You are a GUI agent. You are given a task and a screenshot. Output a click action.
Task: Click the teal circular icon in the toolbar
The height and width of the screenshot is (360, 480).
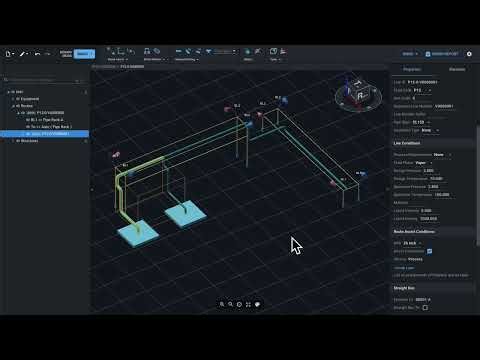pyautogui.click(x=247, y=51)
